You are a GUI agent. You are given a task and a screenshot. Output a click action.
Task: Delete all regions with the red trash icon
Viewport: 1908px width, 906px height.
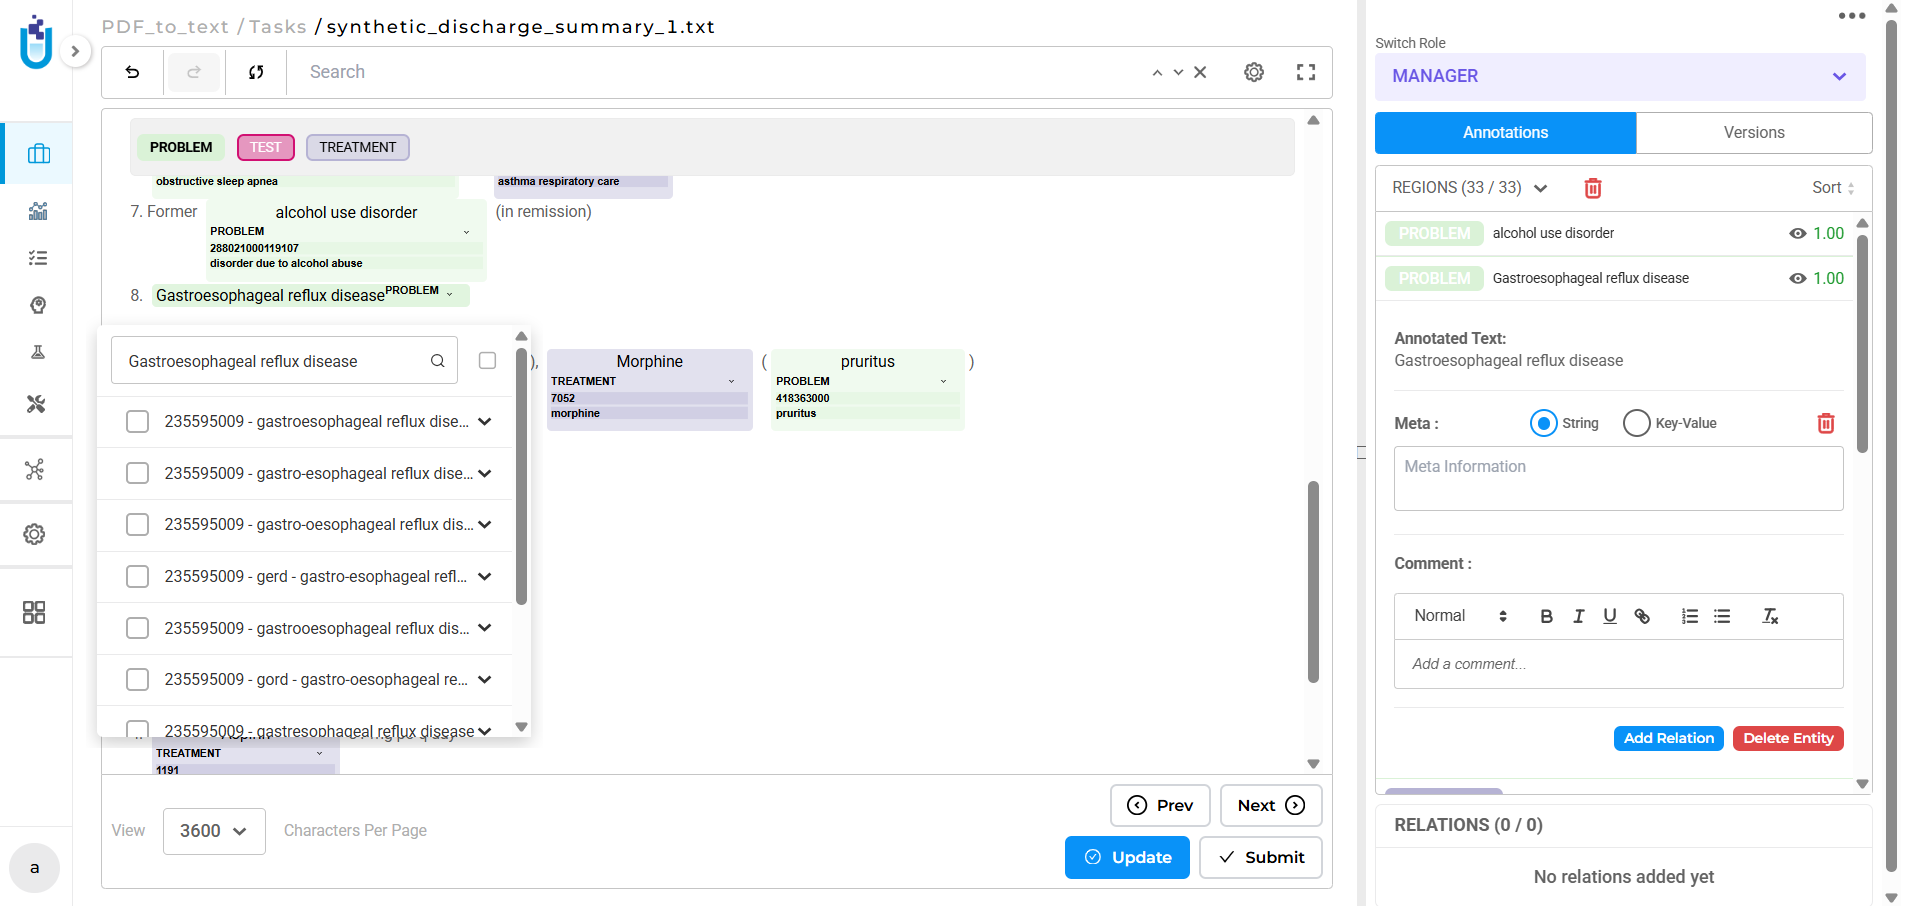point(1593,188)
